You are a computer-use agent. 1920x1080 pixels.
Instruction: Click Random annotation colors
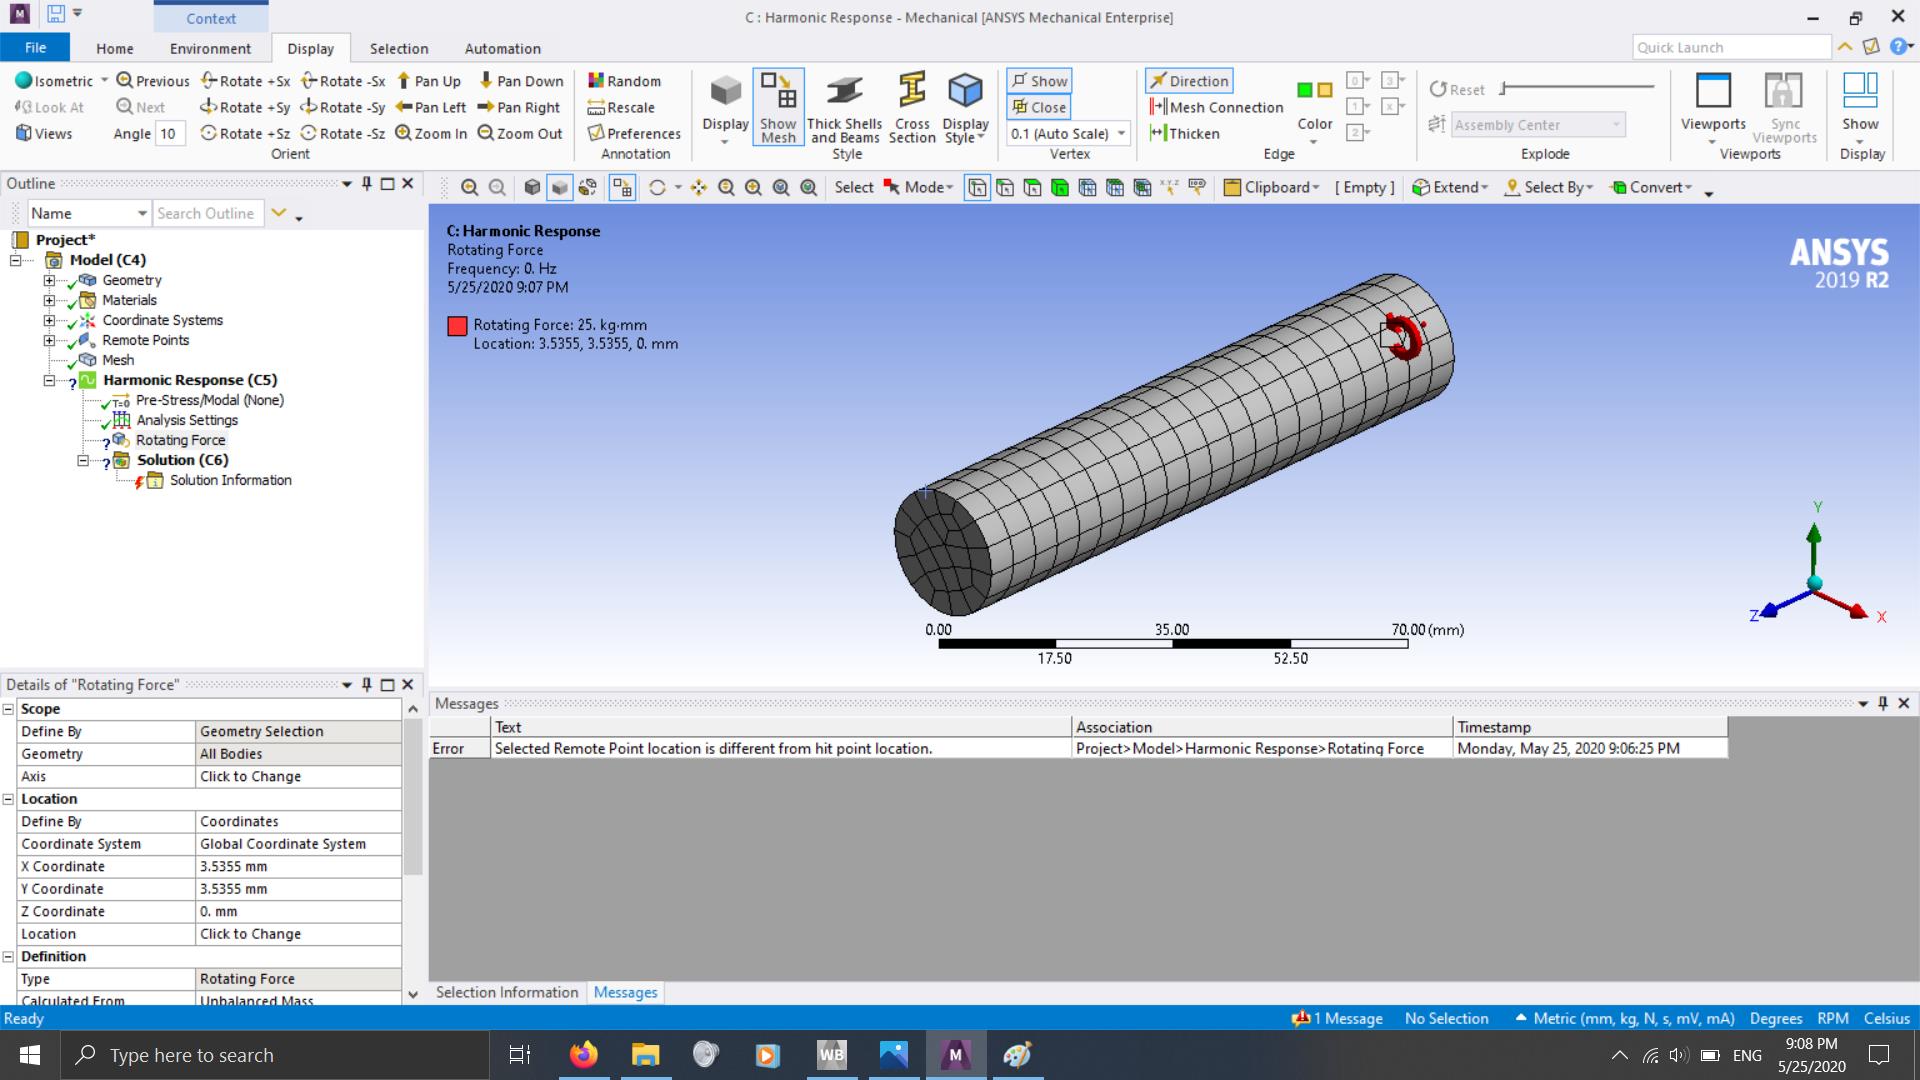click(624, 81)
